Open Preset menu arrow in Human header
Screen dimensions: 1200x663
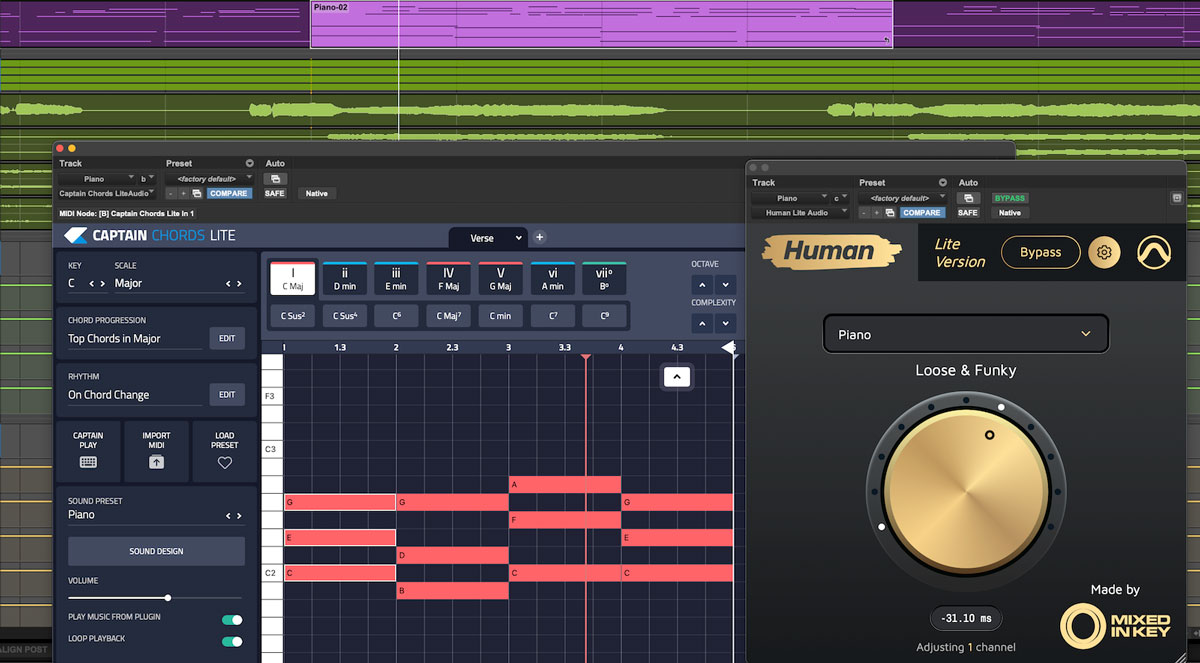[943, 183]
